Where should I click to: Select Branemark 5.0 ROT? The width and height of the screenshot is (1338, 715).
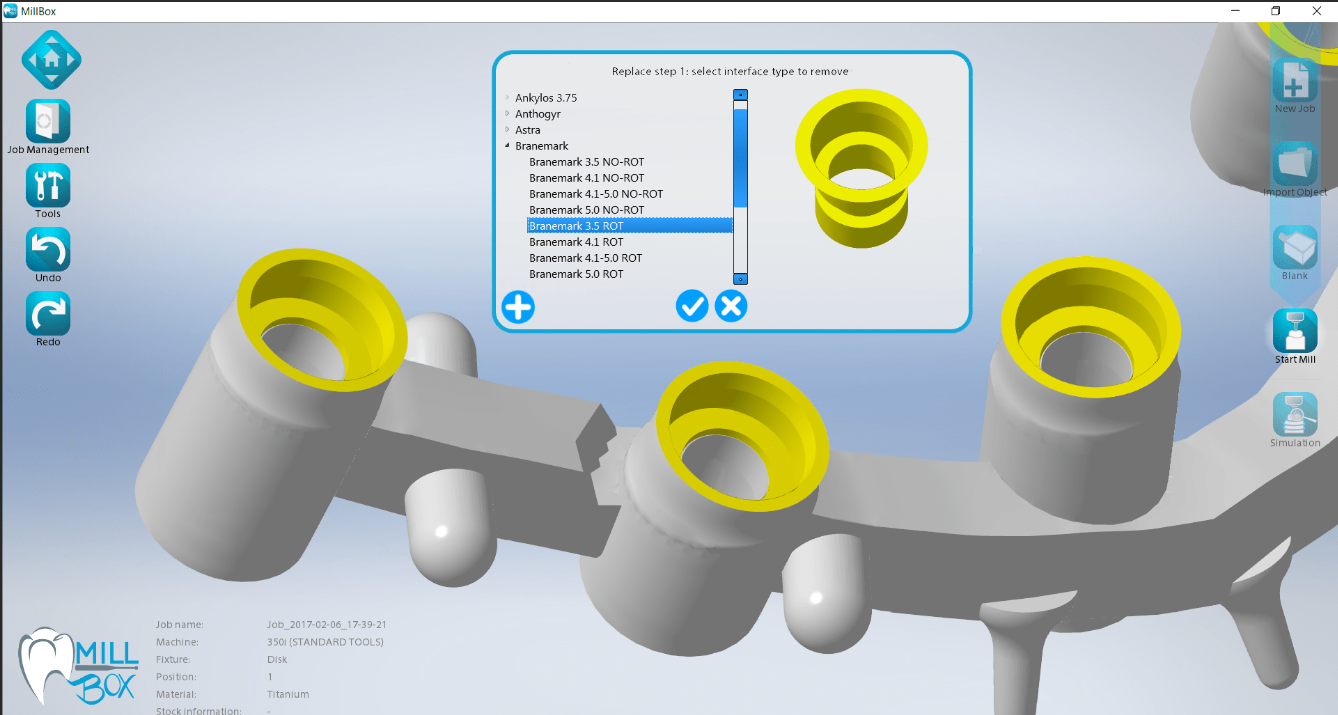pos(576,274)
